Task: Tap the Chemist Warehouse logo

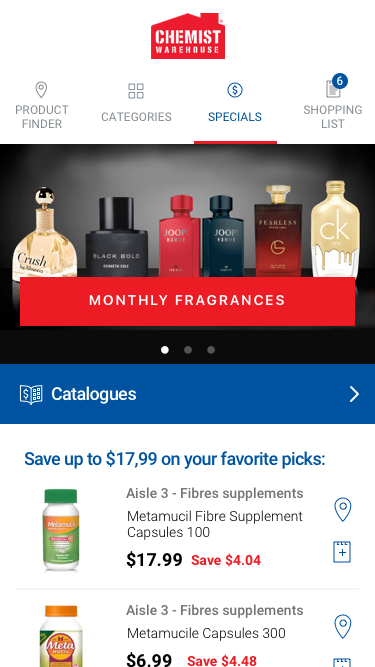Action: (188, 36)
